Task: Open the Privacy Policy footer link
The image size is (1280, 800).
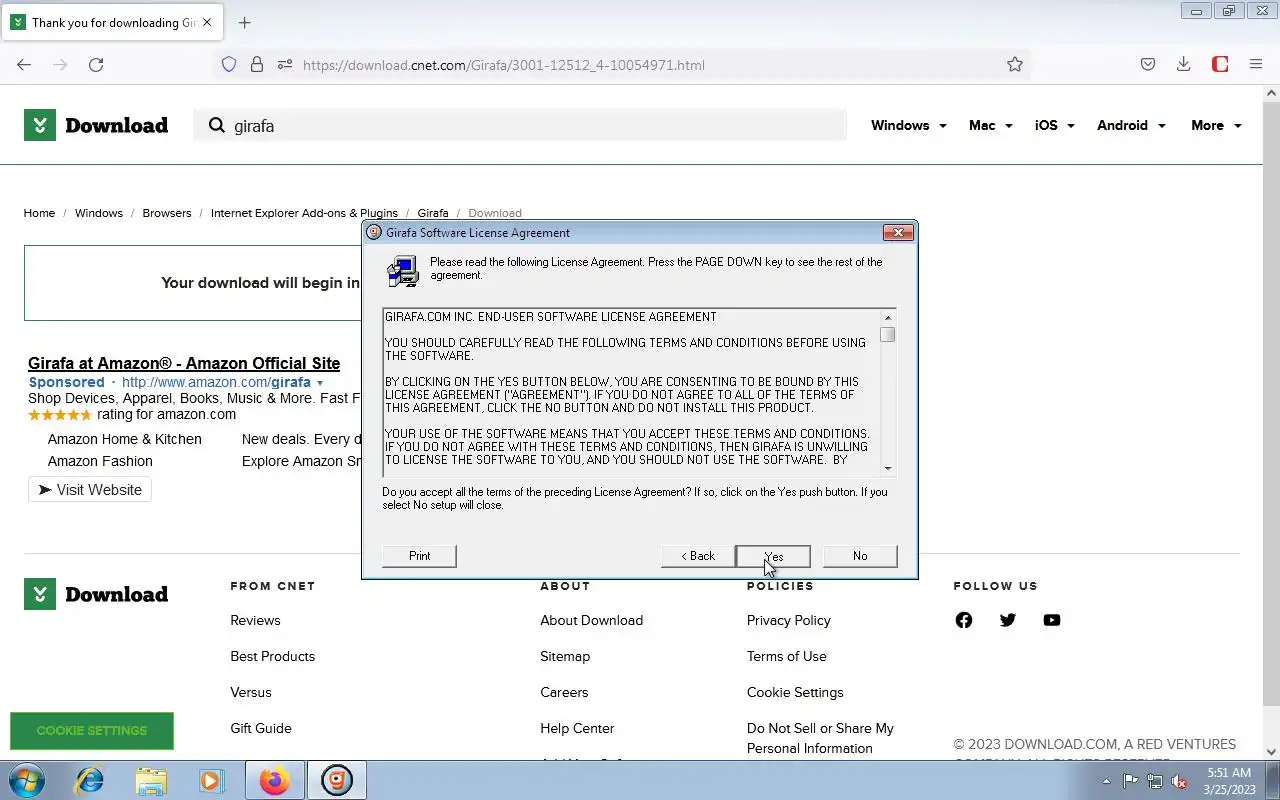Action: click(x=788, y=620)
